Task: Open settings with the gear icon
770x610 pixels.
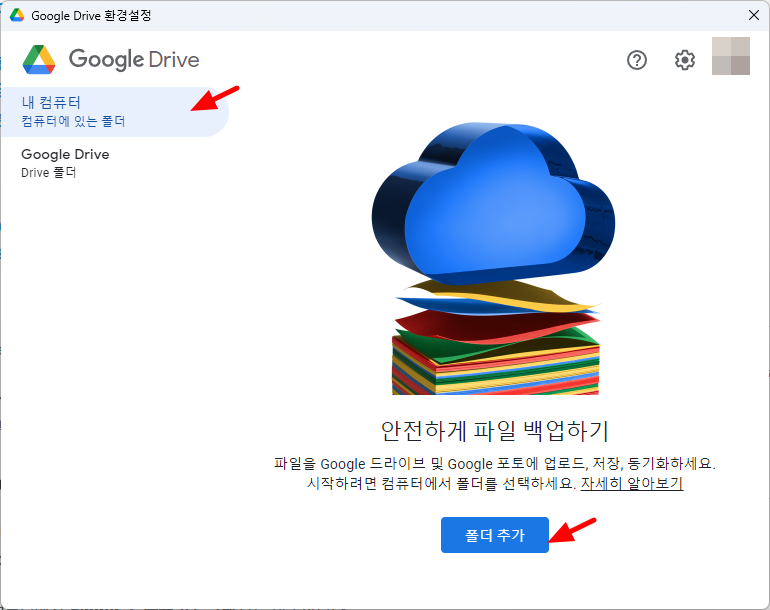Action: pyautogui.click(x=684, y=60)
